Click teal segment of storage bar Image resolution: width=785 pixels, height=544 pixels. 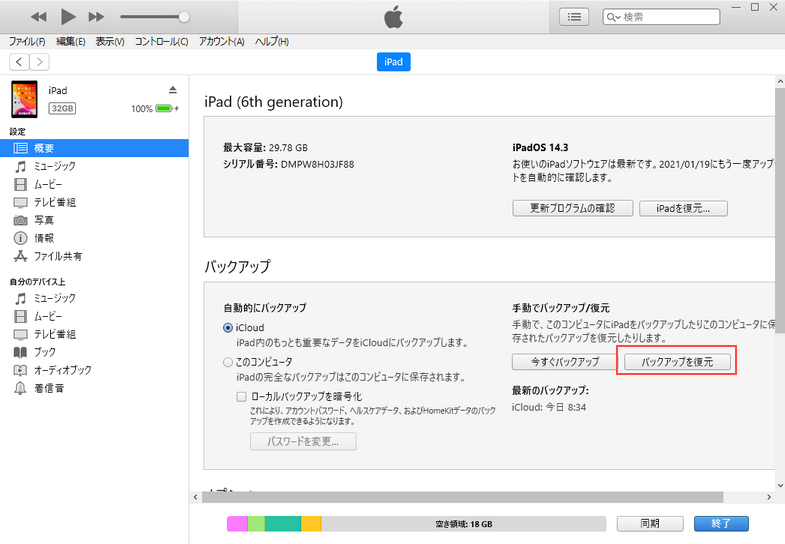(x=283, y=523)
